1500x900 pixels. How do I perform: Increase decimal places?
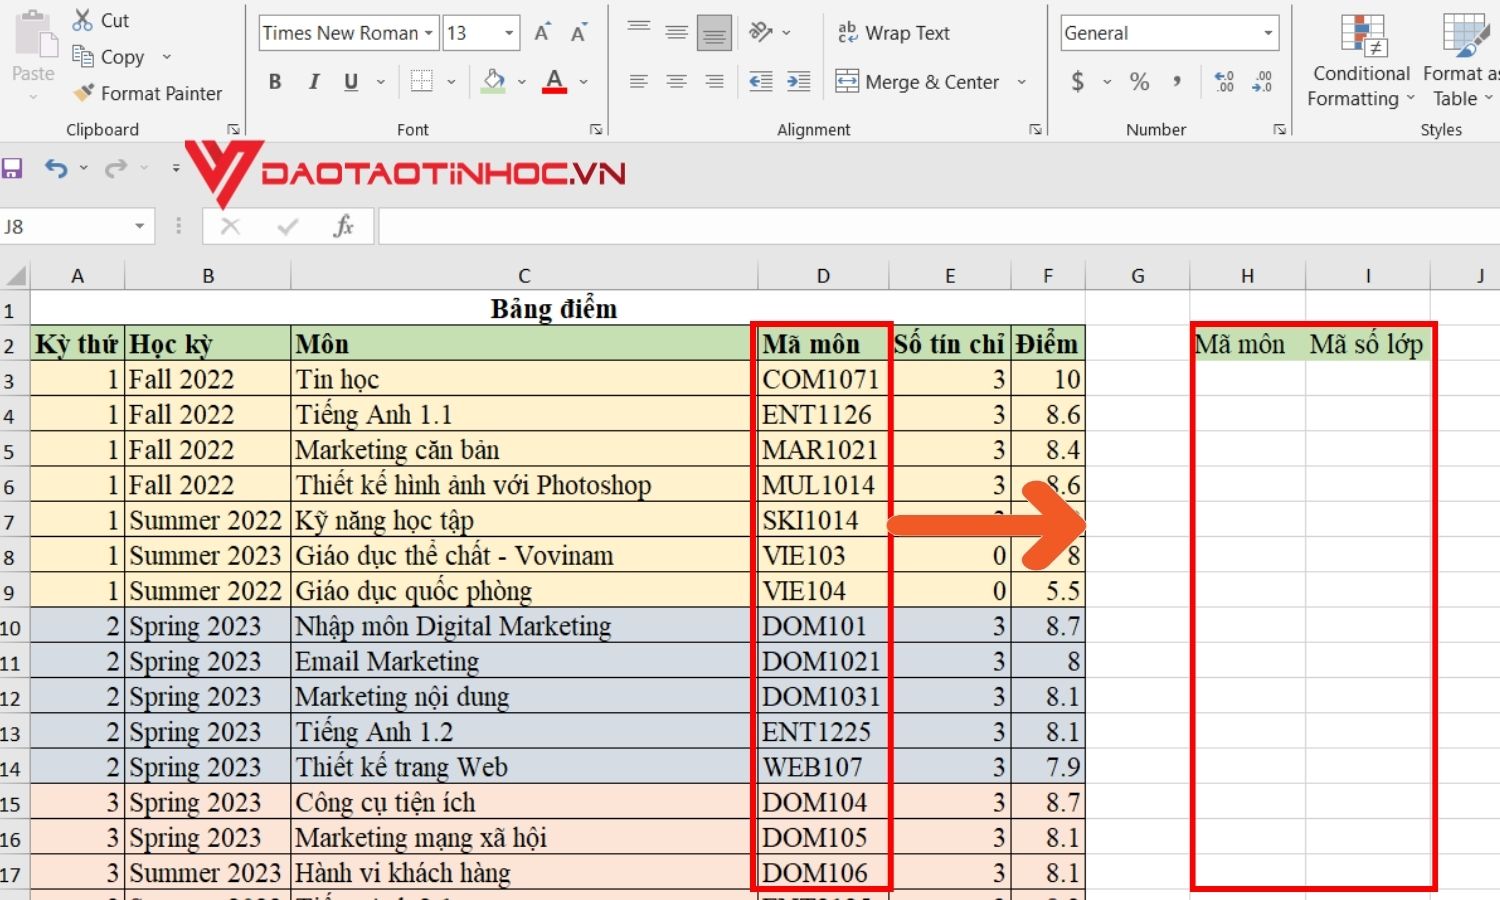1222,82
